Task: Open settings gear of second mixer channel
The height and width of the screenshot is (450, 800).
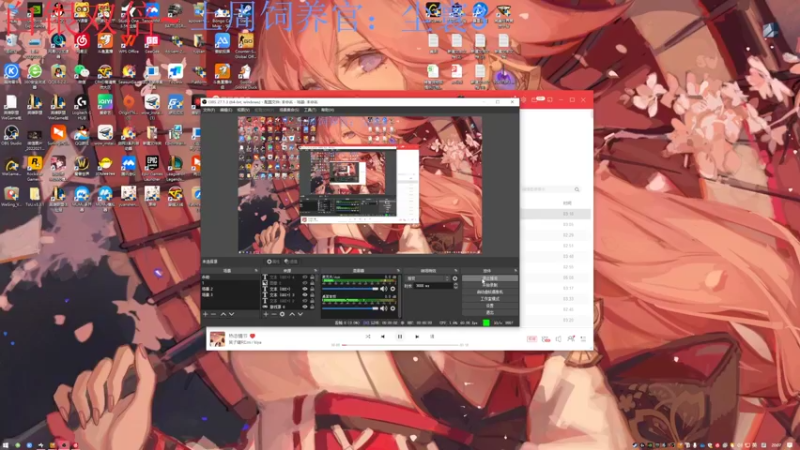Action: point(393,308)
